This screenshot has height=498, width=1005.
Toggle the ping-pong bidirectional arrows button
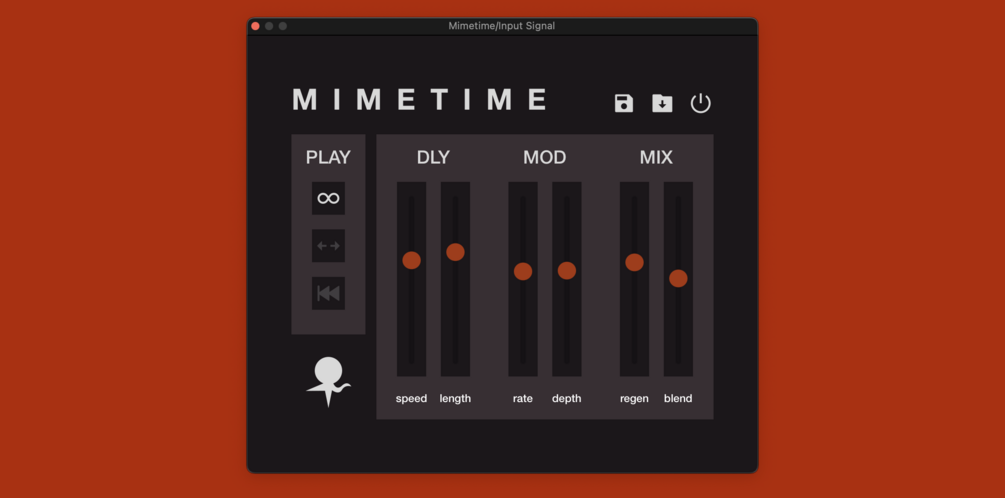(x=328, y=245)
